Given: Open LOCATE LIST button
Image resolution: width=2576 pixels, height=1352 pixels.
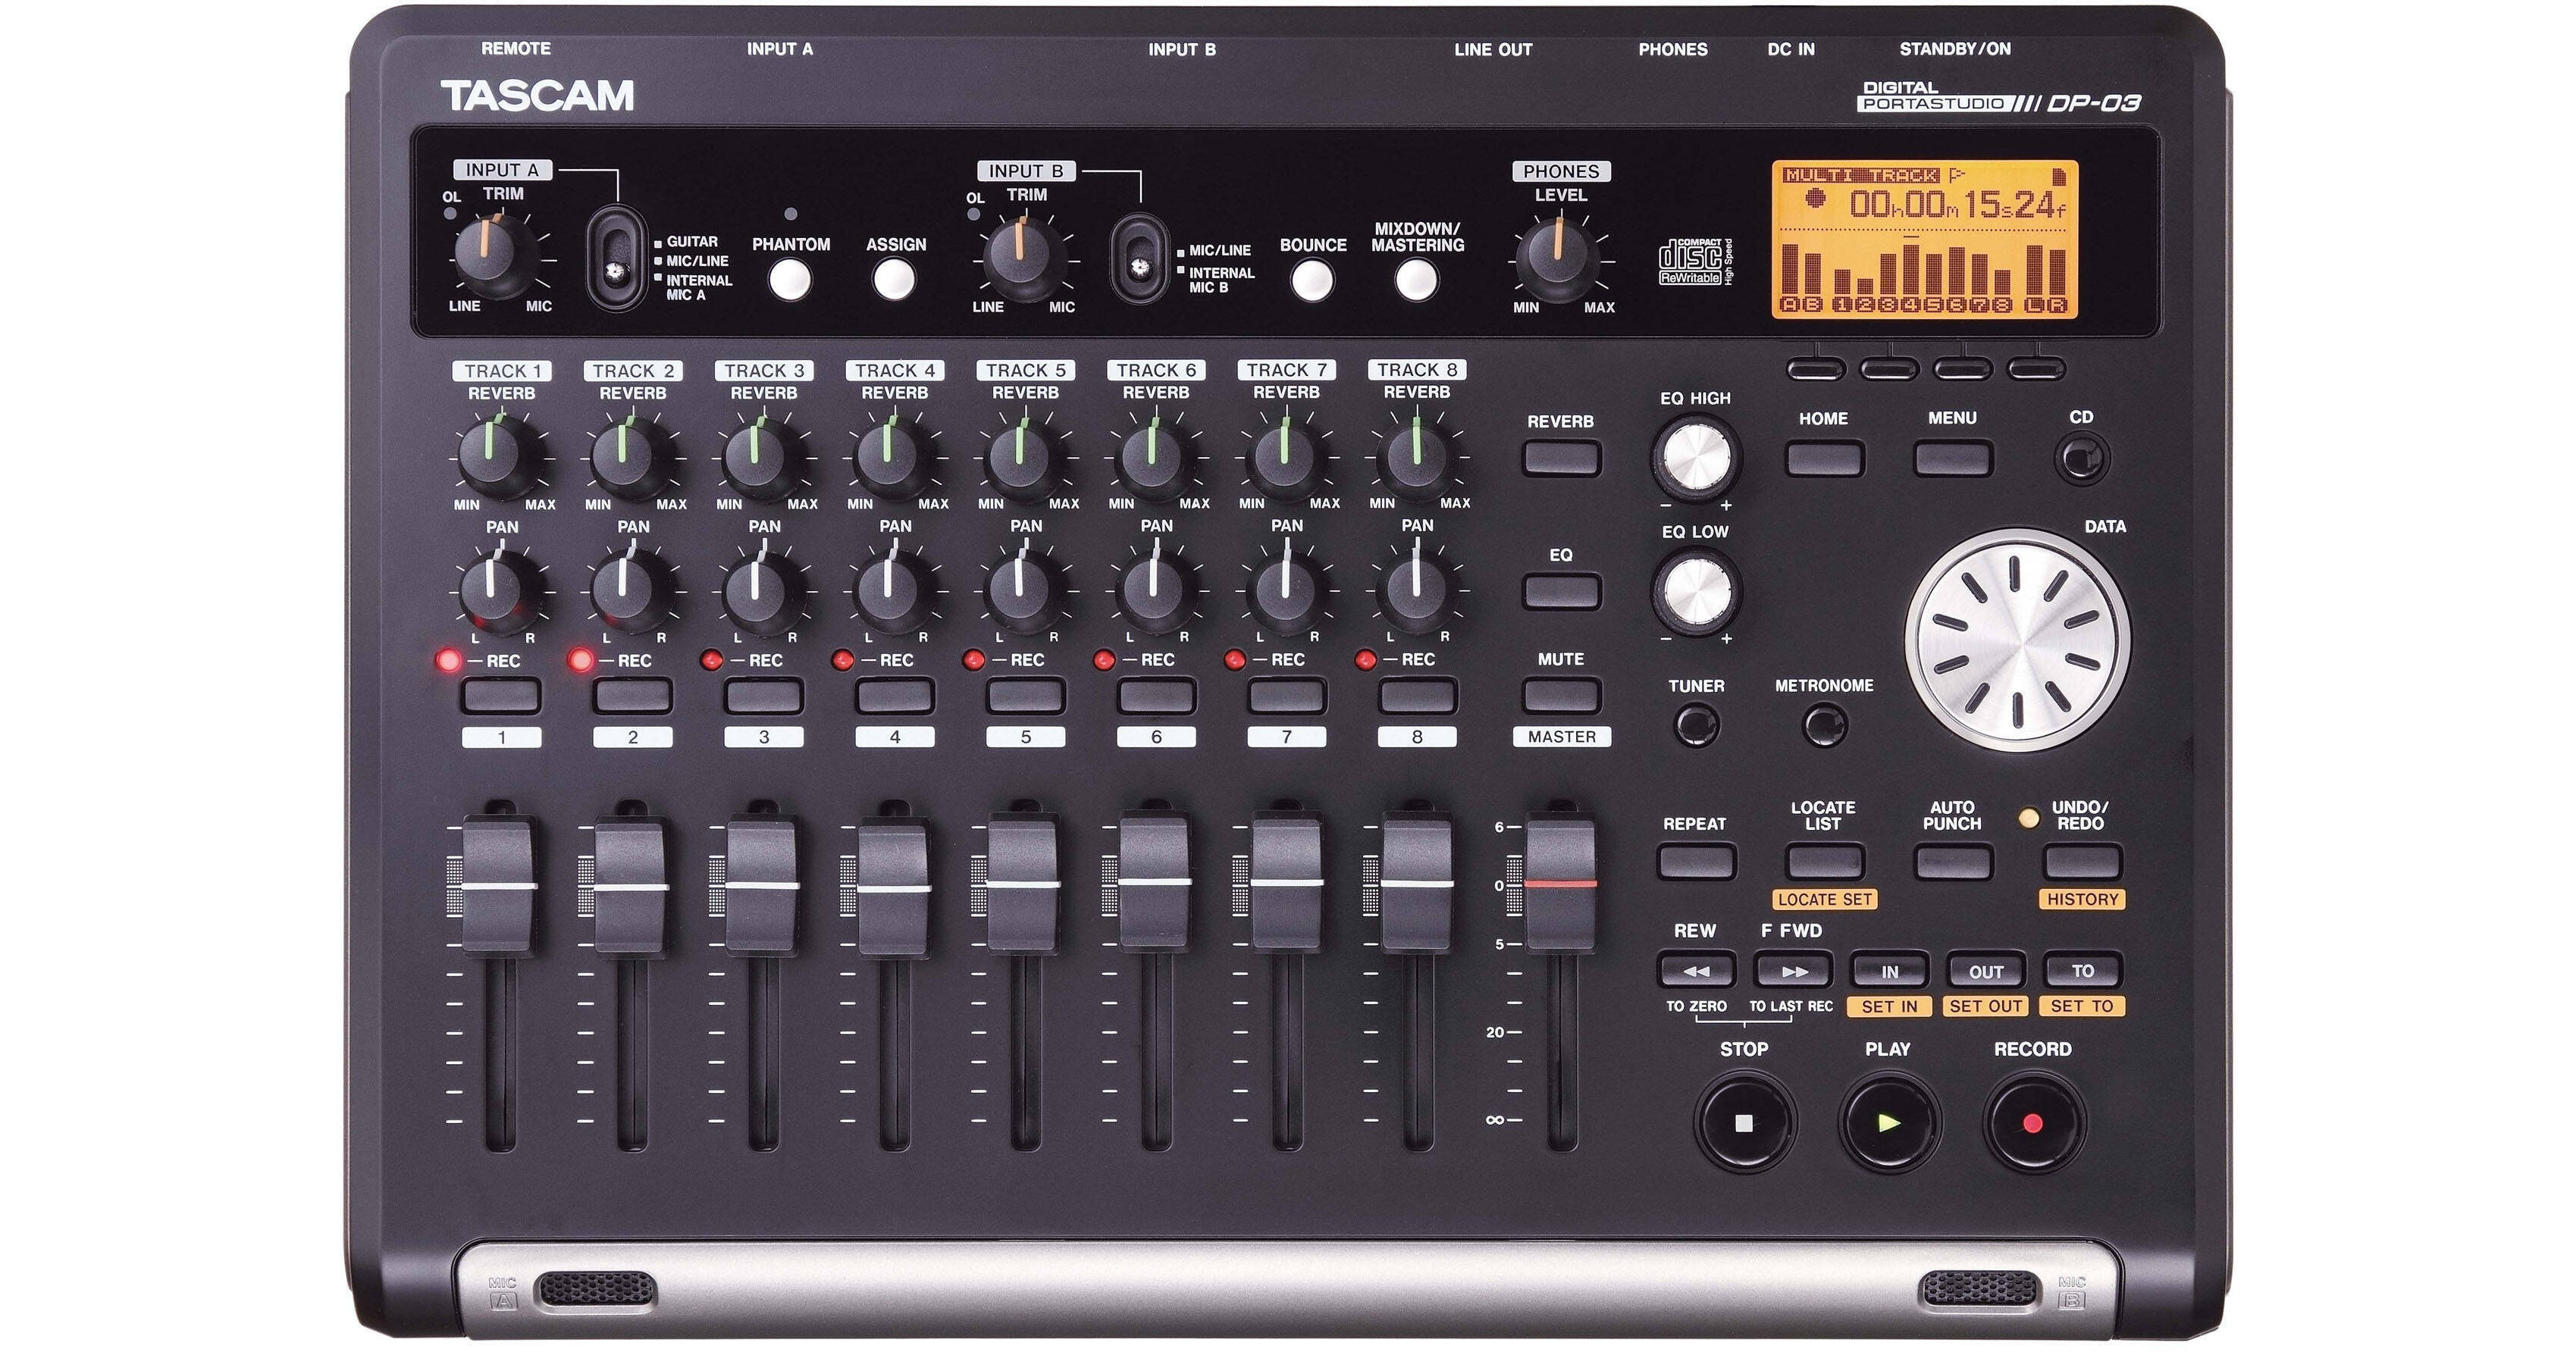Looking at the screenshot, I should tap(1825, 861).
